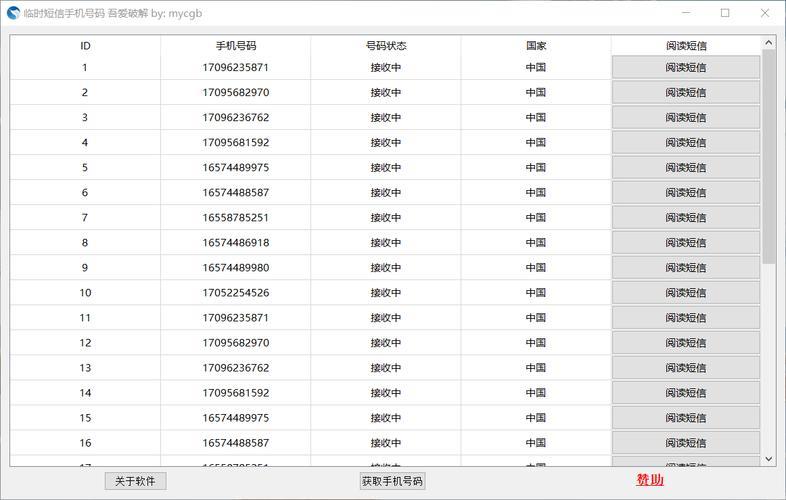Screen dimensions: 786x500
Task: Click 阅读短信 button in row 2
Action: tap(686, 92)
